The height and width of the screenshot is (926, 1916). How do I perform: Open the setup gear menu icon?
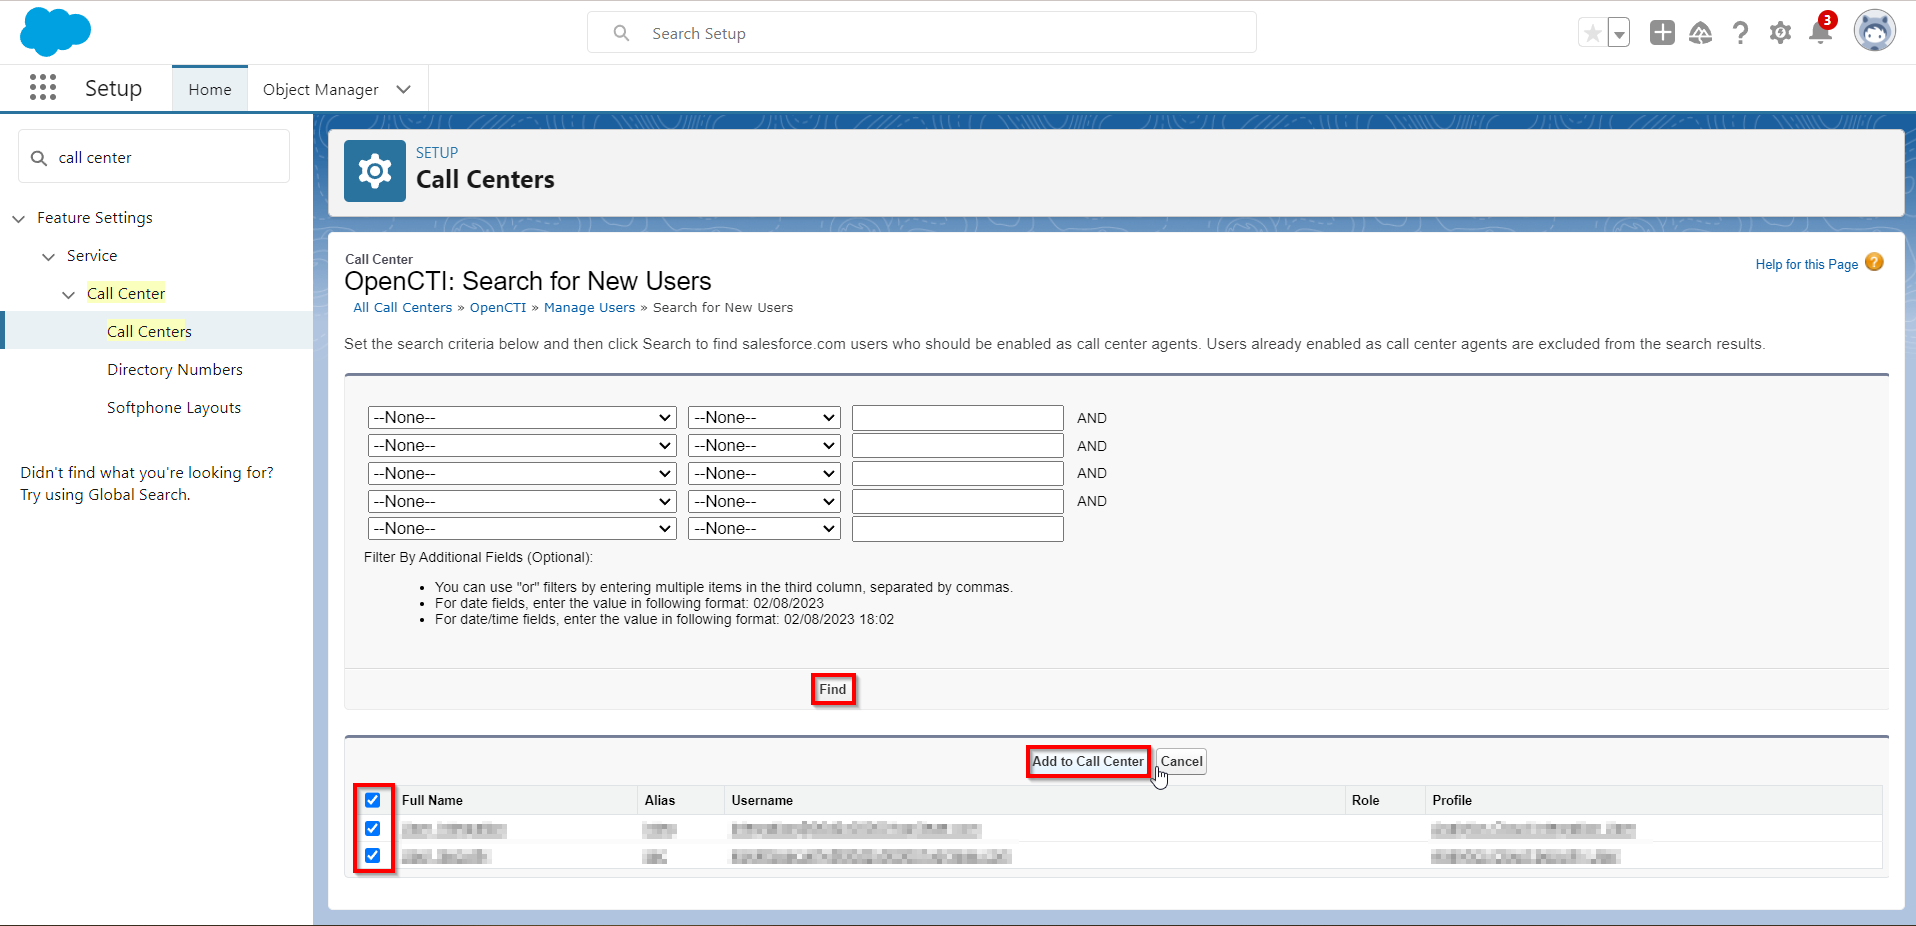click(1780, 33)
